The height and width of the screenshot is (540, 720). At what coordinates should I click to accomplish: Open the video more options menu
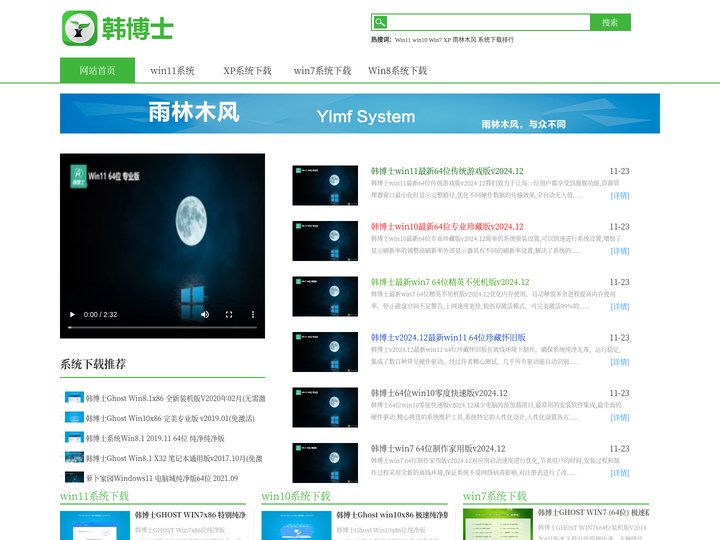253,315
